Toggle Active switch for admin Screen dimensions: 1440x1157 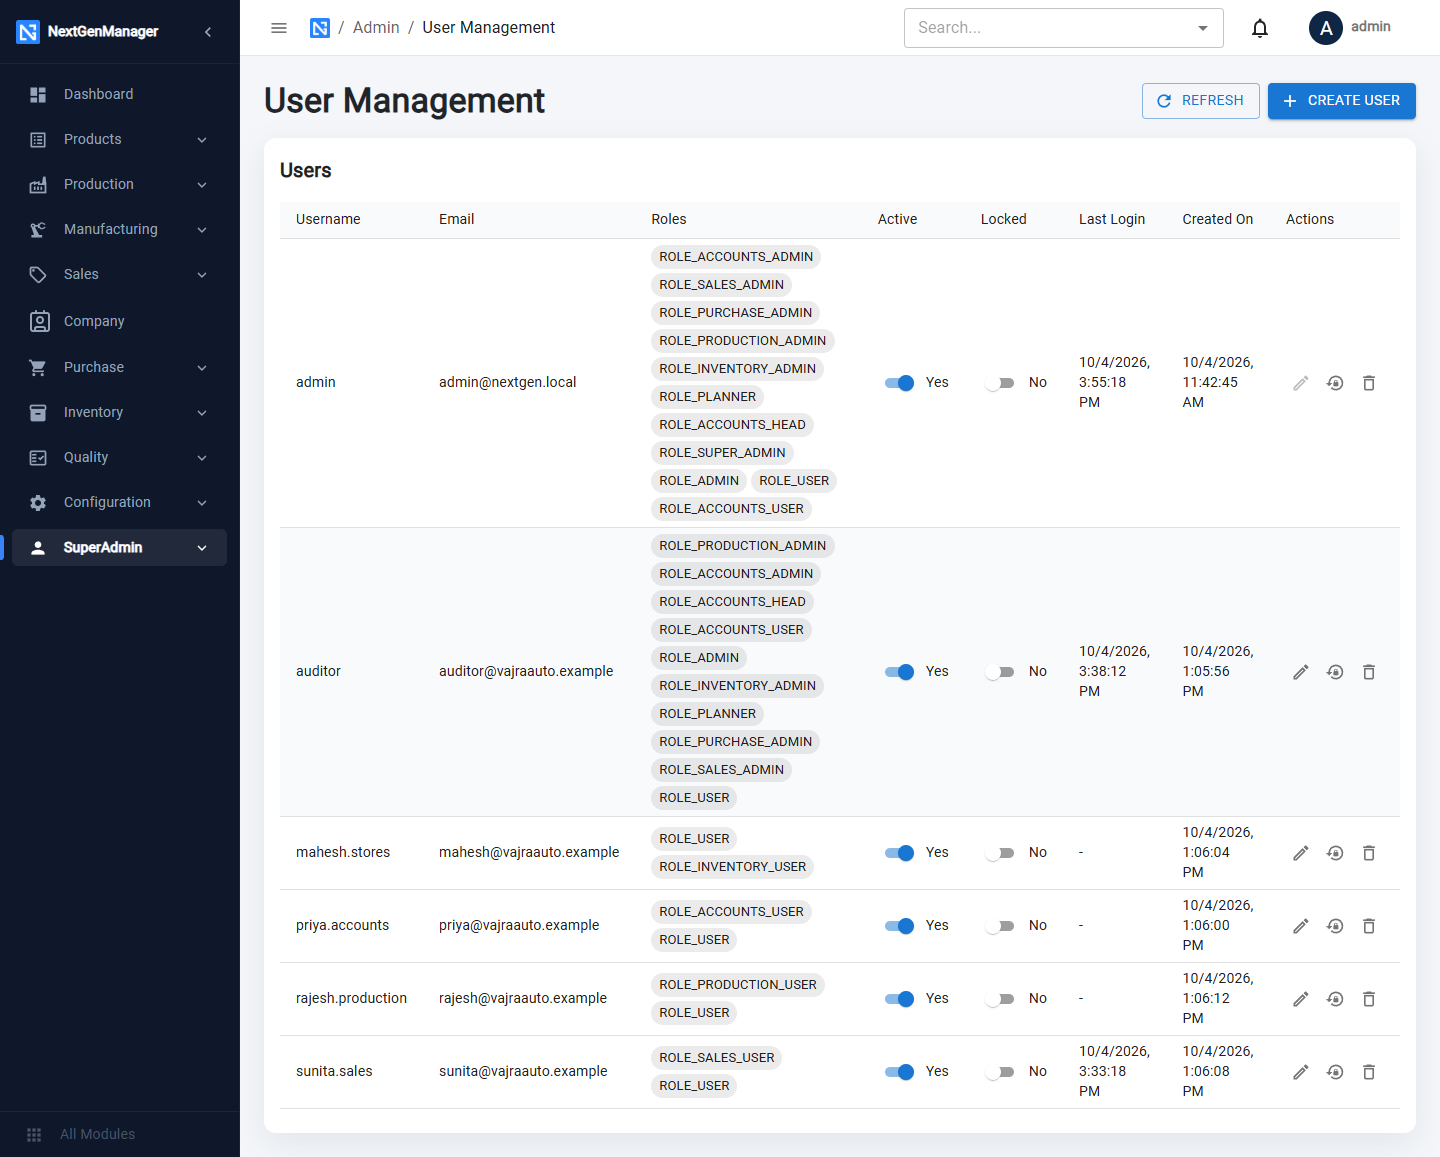pos(899,383)
